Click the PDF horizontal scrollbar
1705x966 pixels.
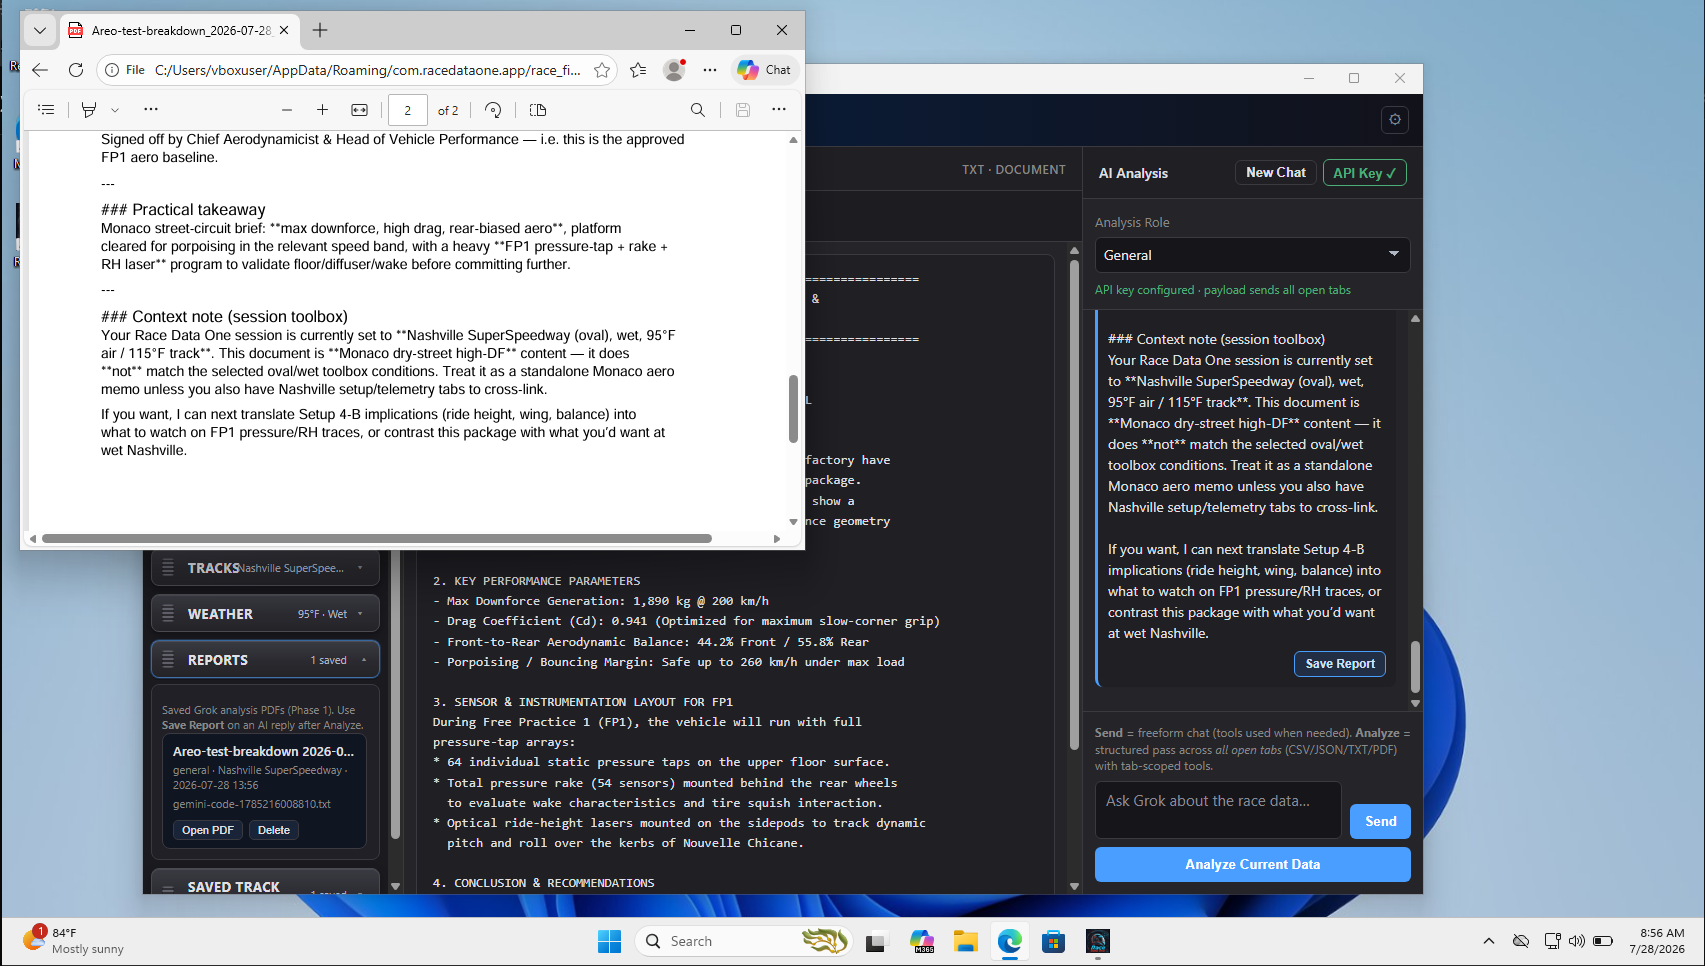377,538
